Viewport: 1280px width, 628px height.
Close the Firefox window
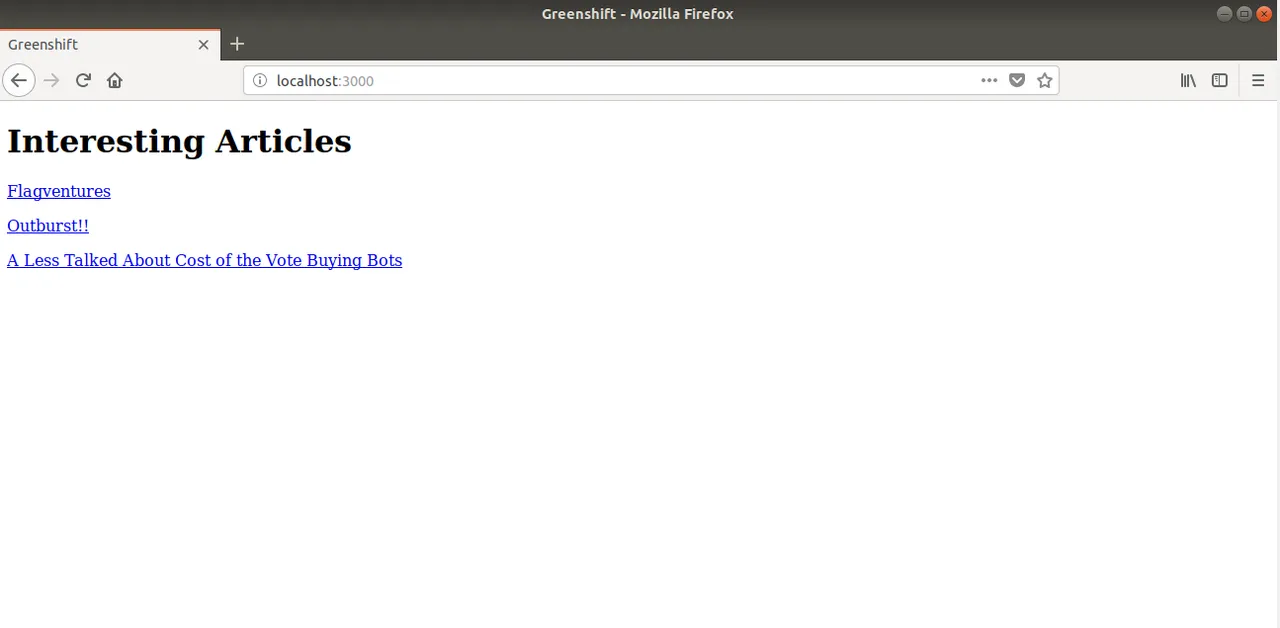click(x=1264, y=13)
